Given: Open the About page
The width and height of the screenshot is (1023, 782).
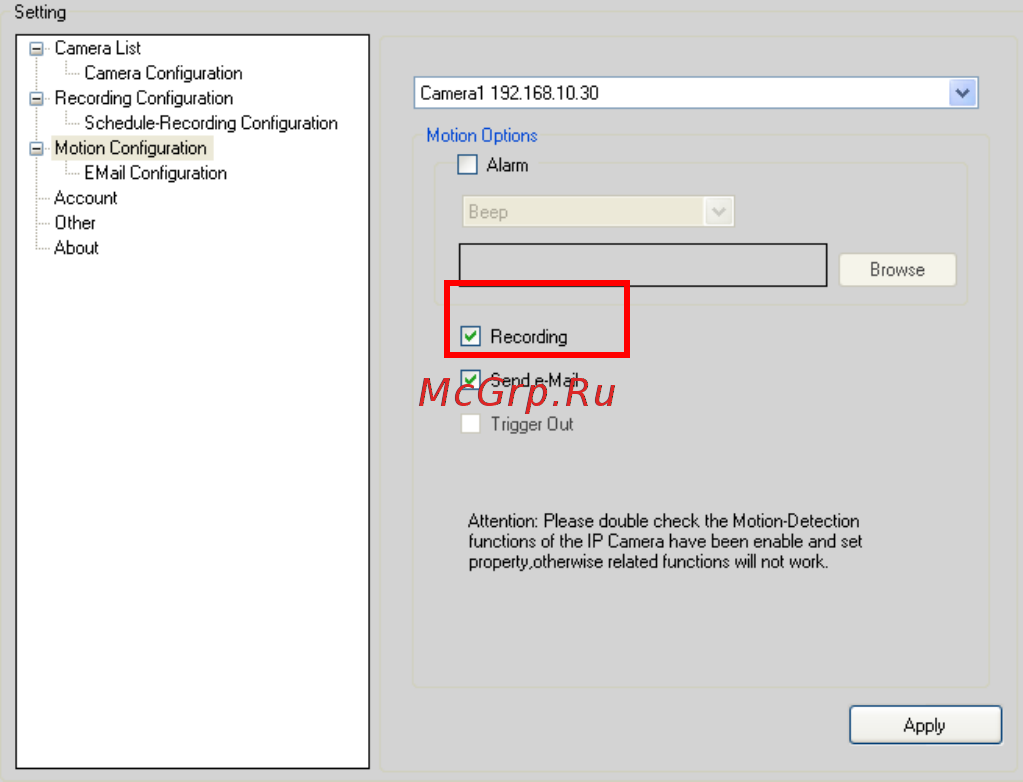Looking at the screenshot, I should [x=76, y=248].
